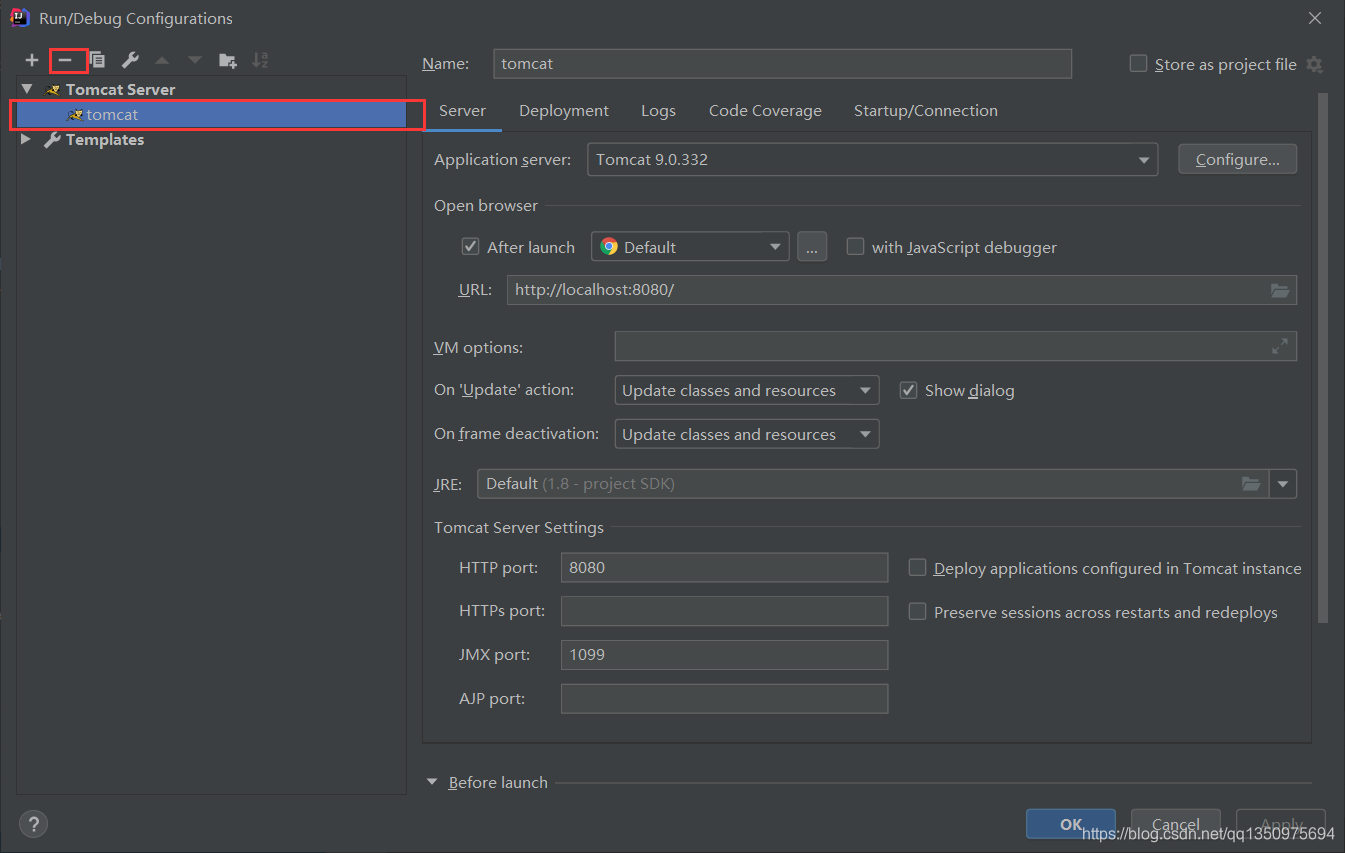Open the Code Coverage tab
Image resolution: width=1345 pixels, height=853 pixels.
click(765, 111)
